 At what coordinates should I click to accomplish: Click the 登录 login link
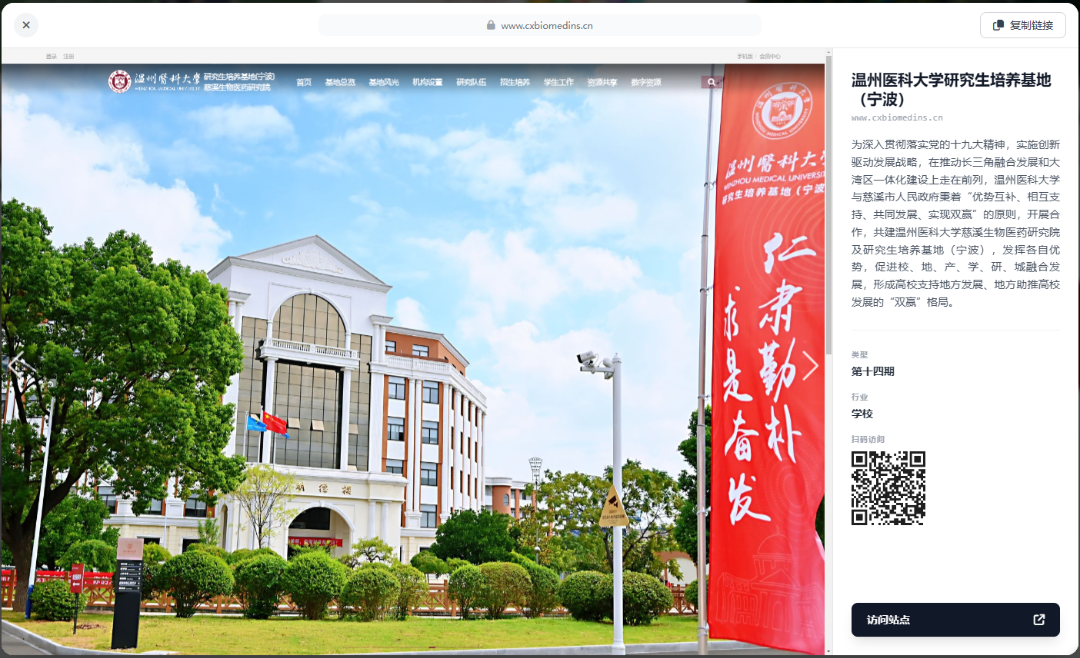51,57
